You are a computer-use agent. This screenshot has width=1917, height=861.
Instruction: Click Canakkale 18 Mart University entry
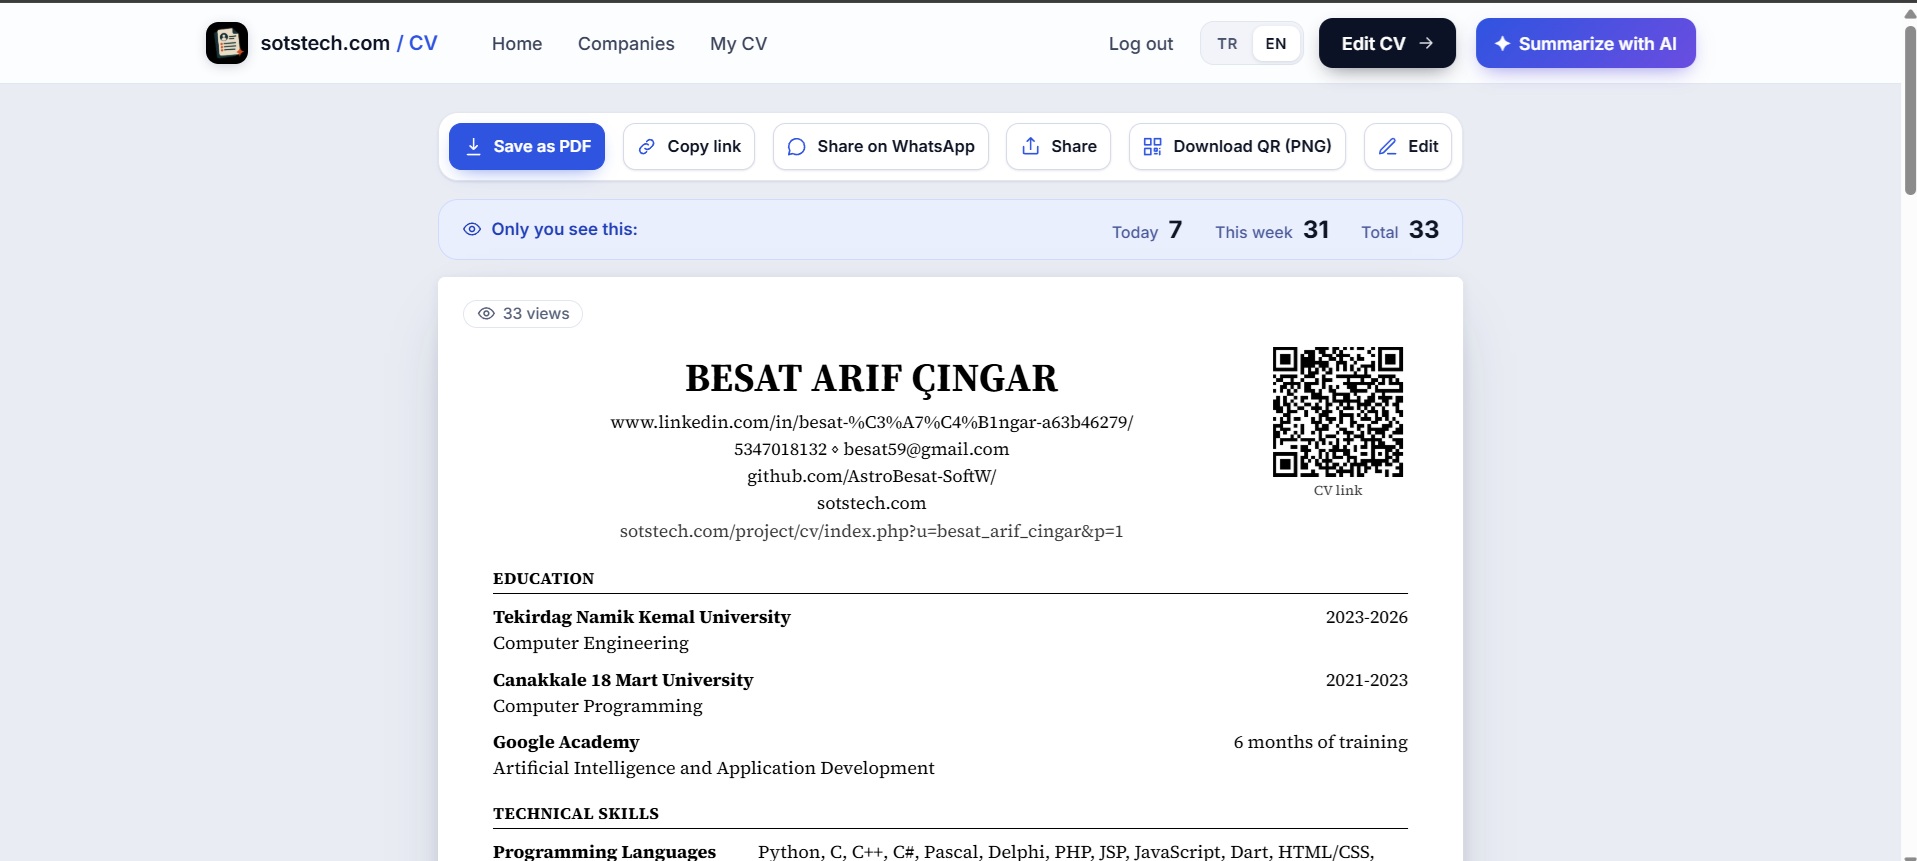(623, 680)
